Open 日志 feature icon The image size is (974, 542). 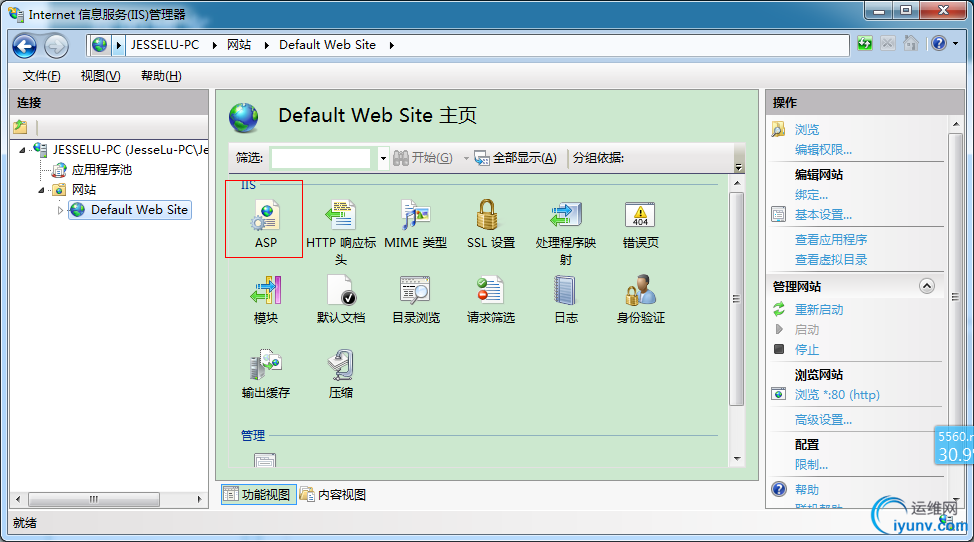566,299
